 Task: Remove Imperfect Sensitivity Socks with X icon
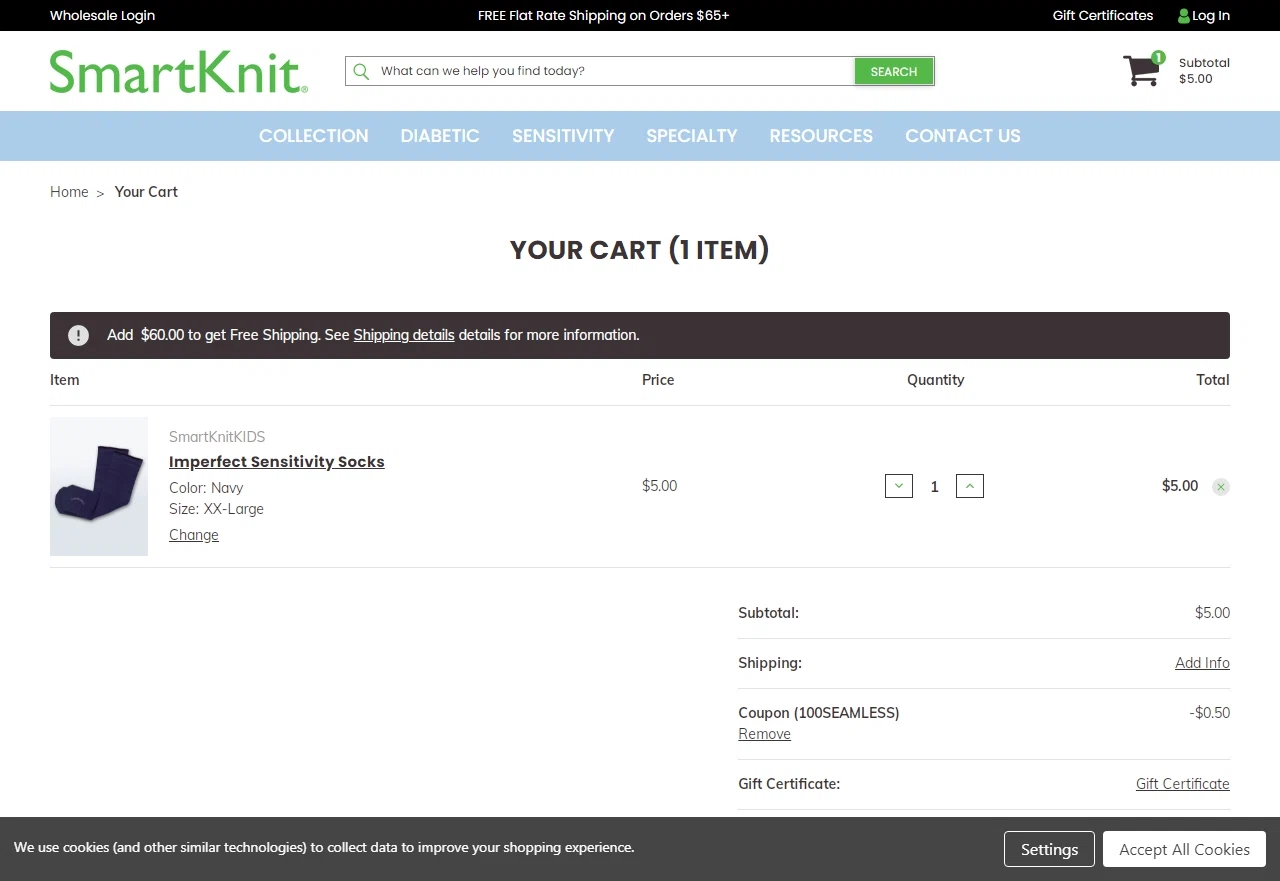(x=1221, y=487)
